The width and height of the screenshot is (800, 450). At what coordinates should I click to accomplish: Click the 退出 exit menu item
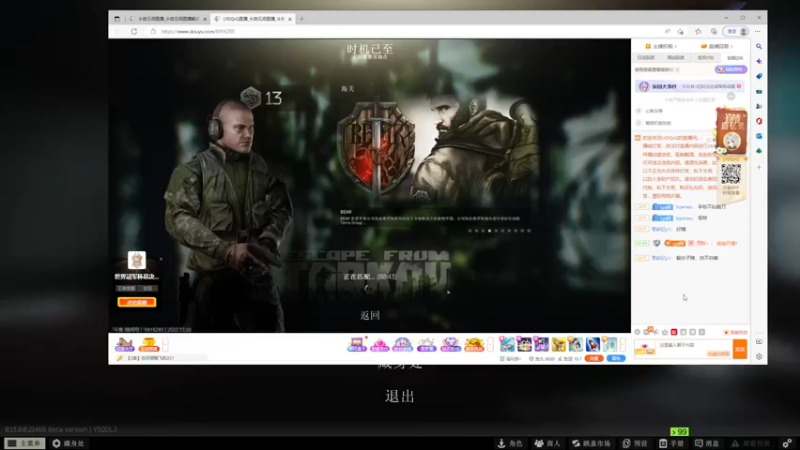(x=399, y=396)
